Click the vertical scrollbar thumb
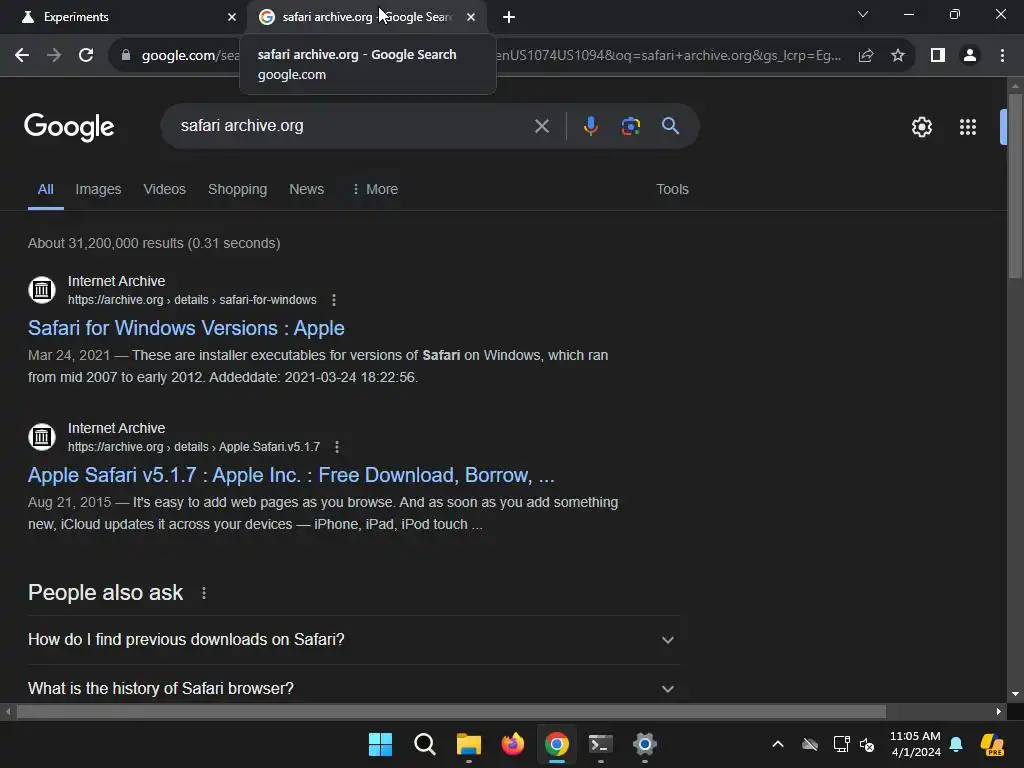 [1015, 186]
